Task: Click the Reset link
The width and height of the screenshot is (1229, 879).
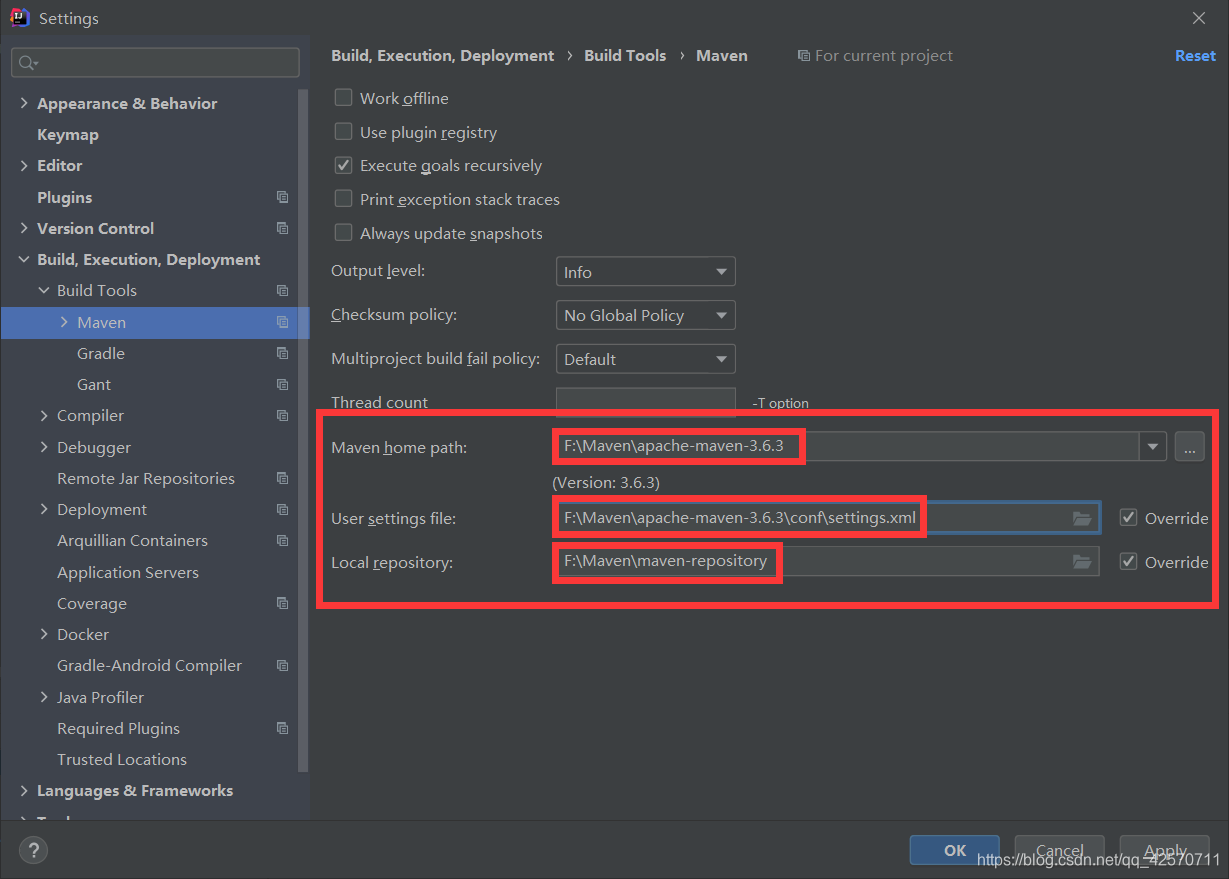Action: tap(1195, 56)
